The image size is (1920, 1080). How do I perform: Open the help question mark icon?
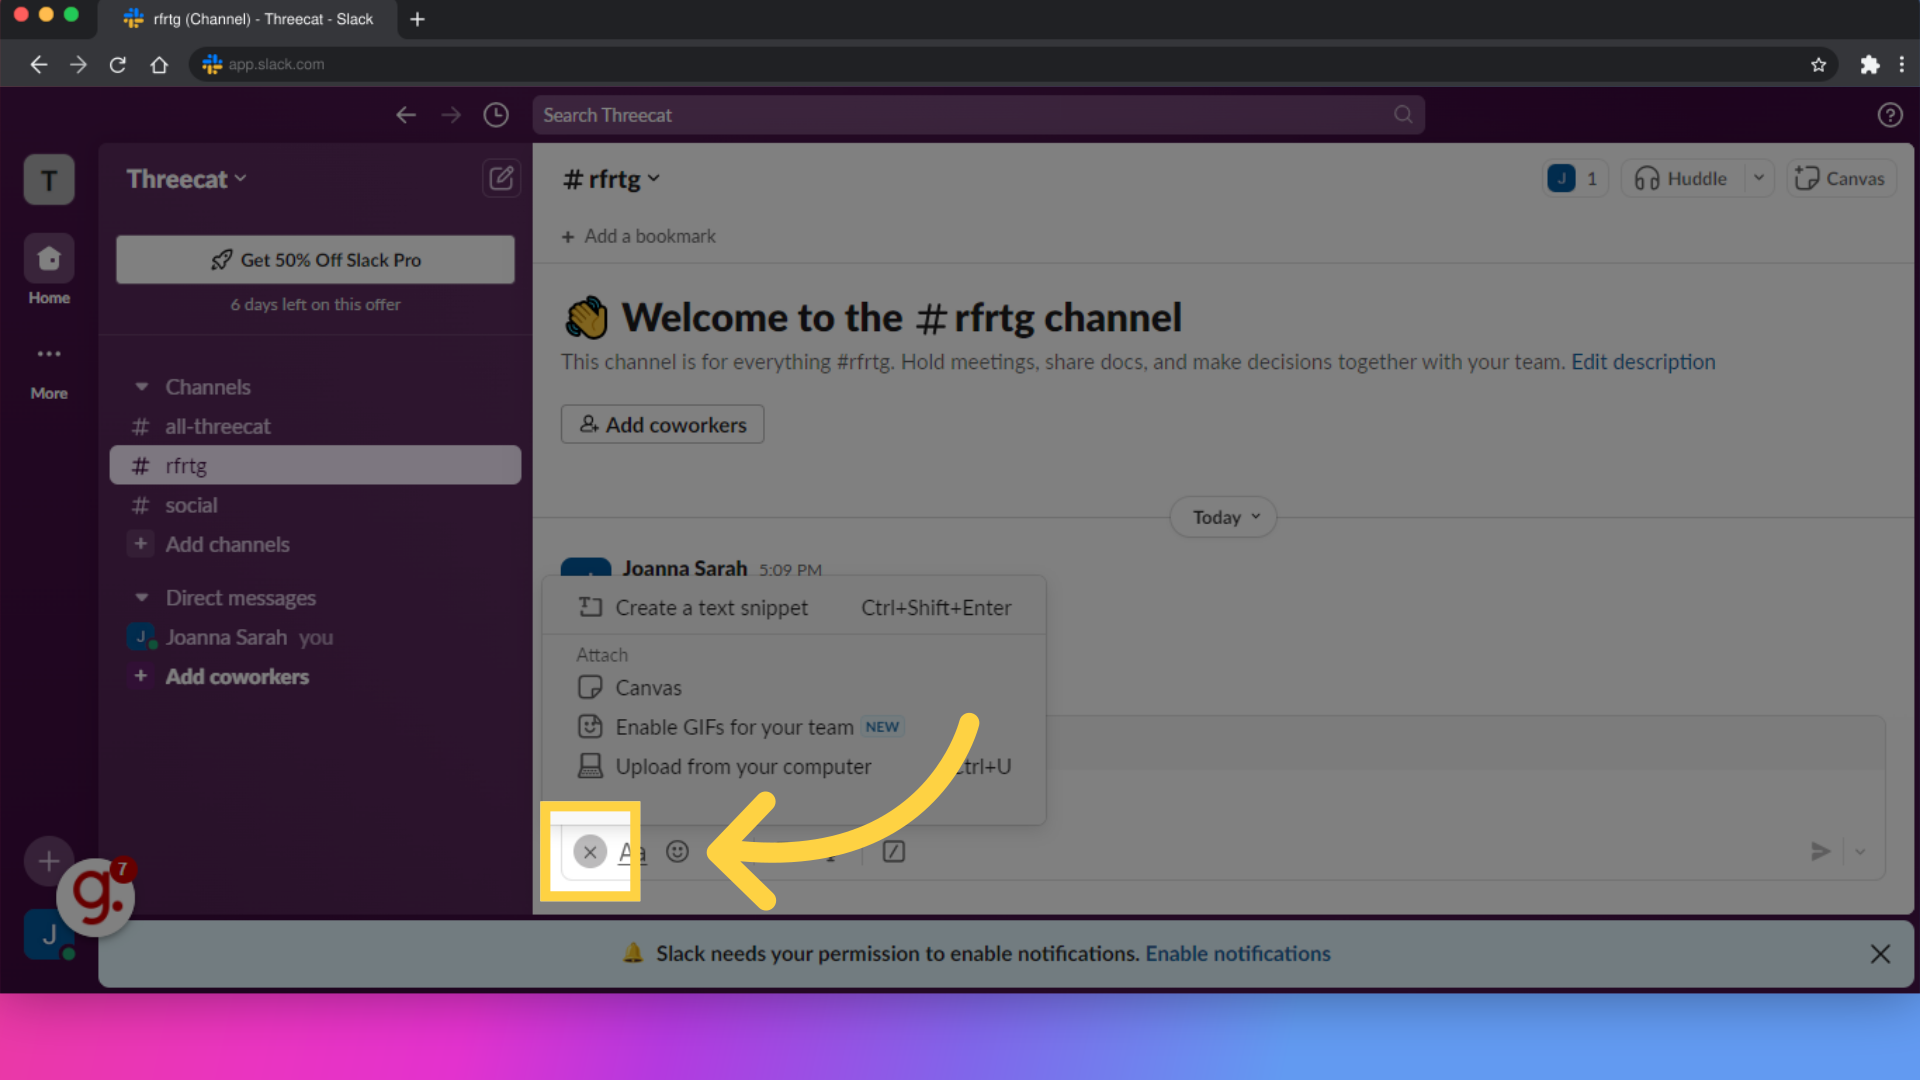(x=1889, y=115)
